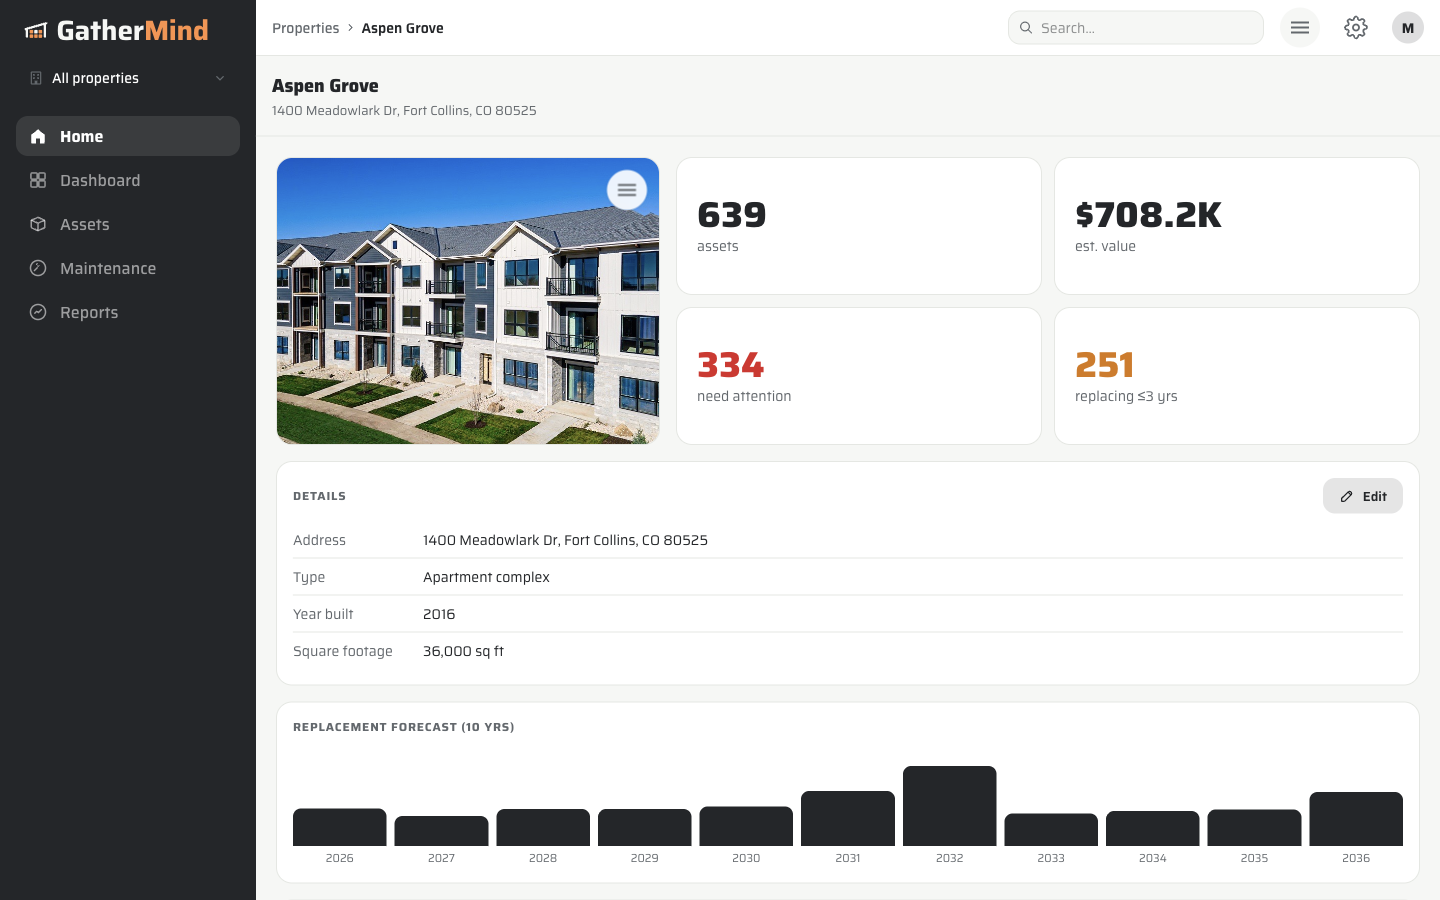The image size is (1440, 900).
Task: Click the REPLACEMENT FORECAST (10 YRS) heading
Action: 404,727
